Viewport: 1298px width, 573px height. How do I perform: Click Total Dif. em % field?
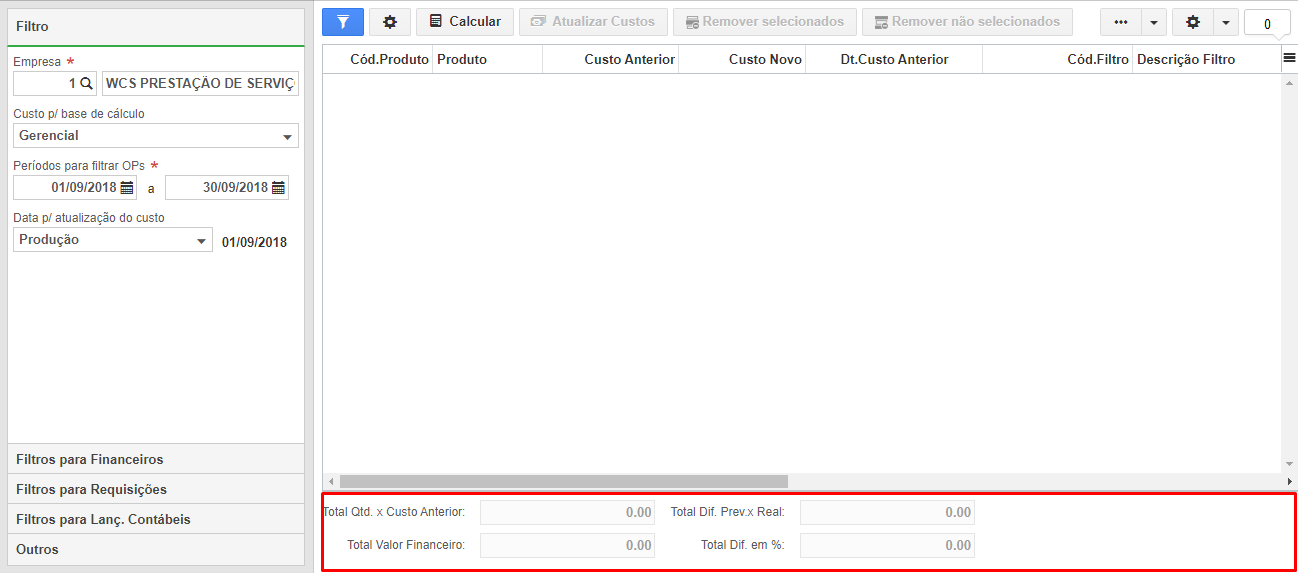click(x=887, y=545)
